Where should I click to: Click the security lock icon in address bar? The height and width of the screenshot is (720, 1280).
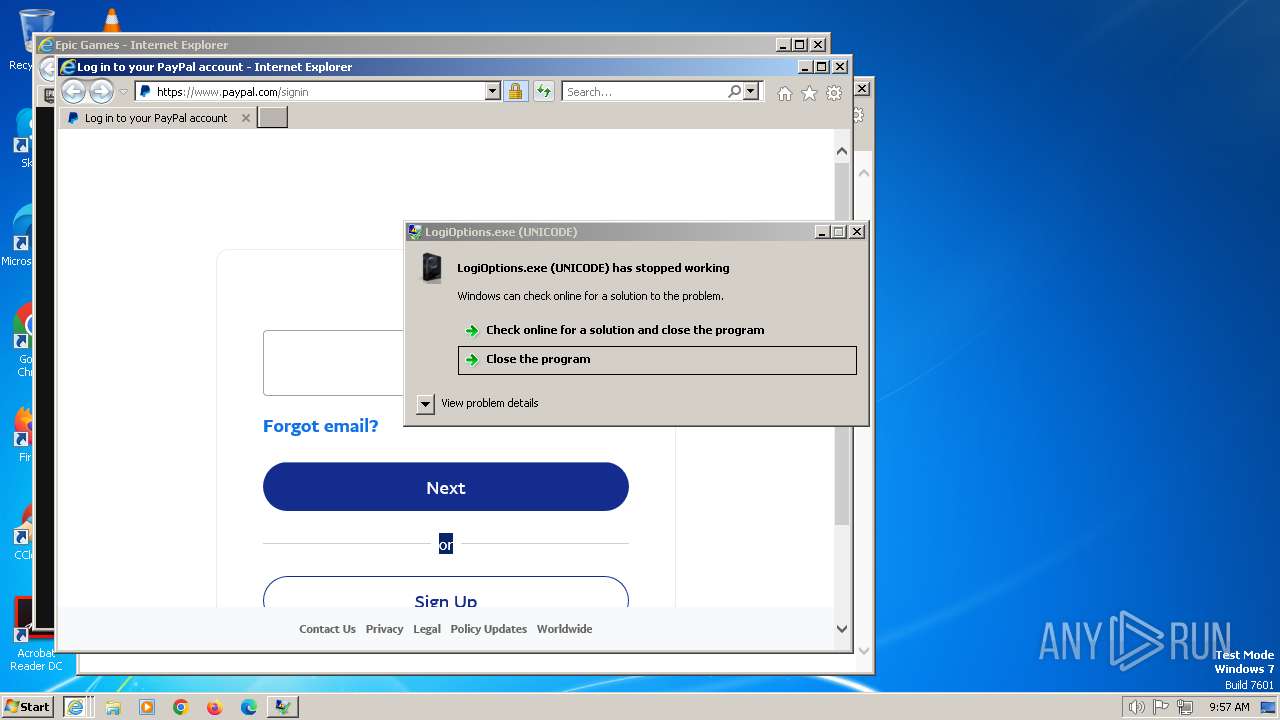pyautogui.click(x=515, y=91)
